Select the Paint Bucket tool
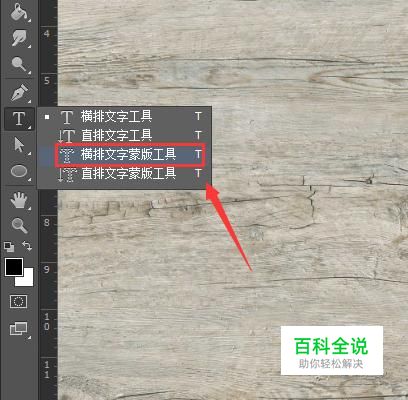Image resolution: width=408 pixels, height=400 pixels. 19,13
